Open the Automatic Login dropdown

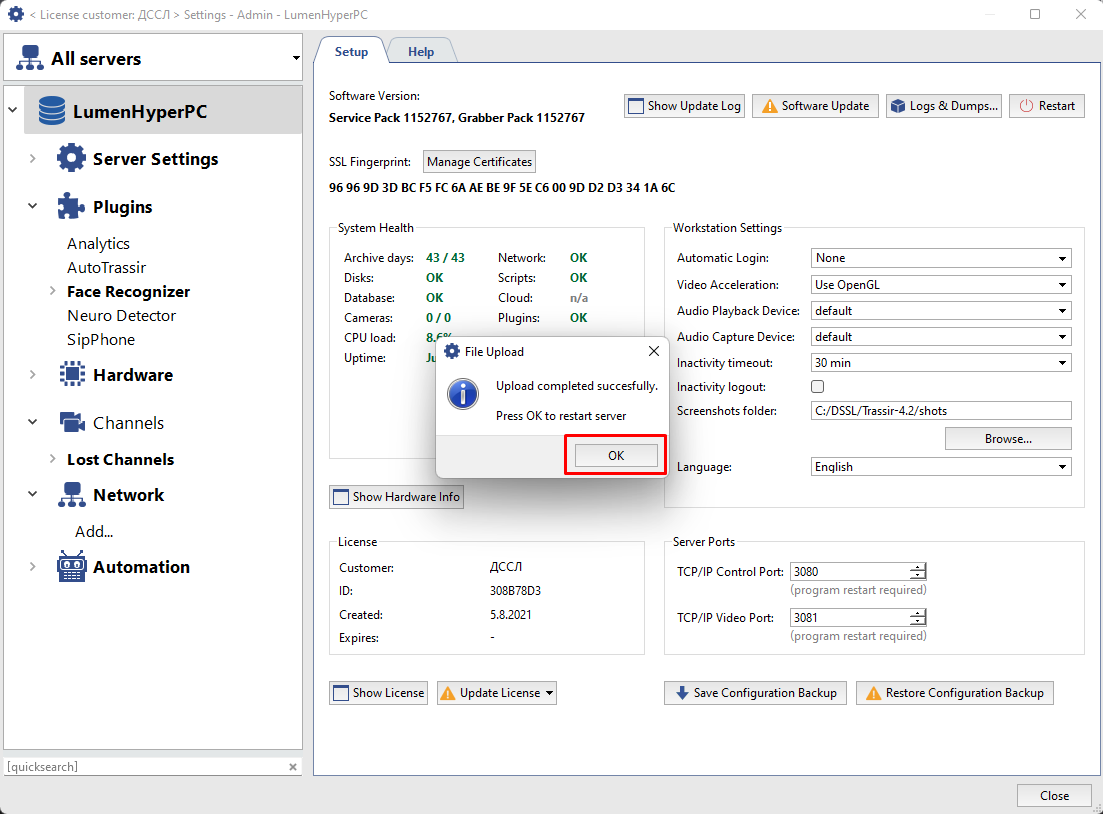[941, 258]
